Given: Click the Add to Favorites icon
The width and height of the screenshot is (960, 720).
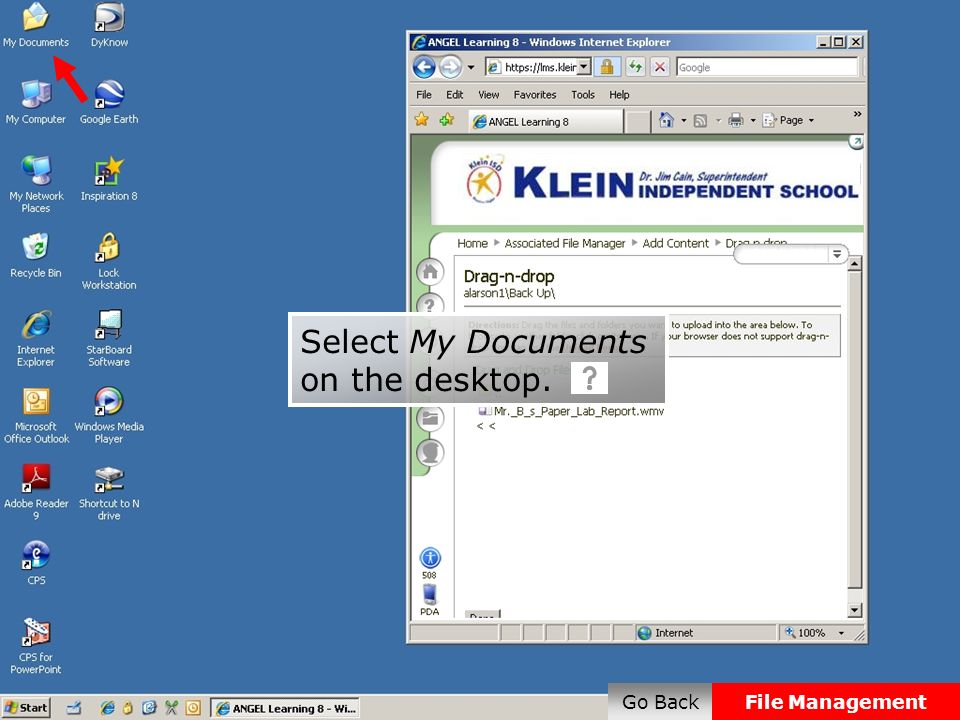Looking at the screenshot, I should coord(447,120).
